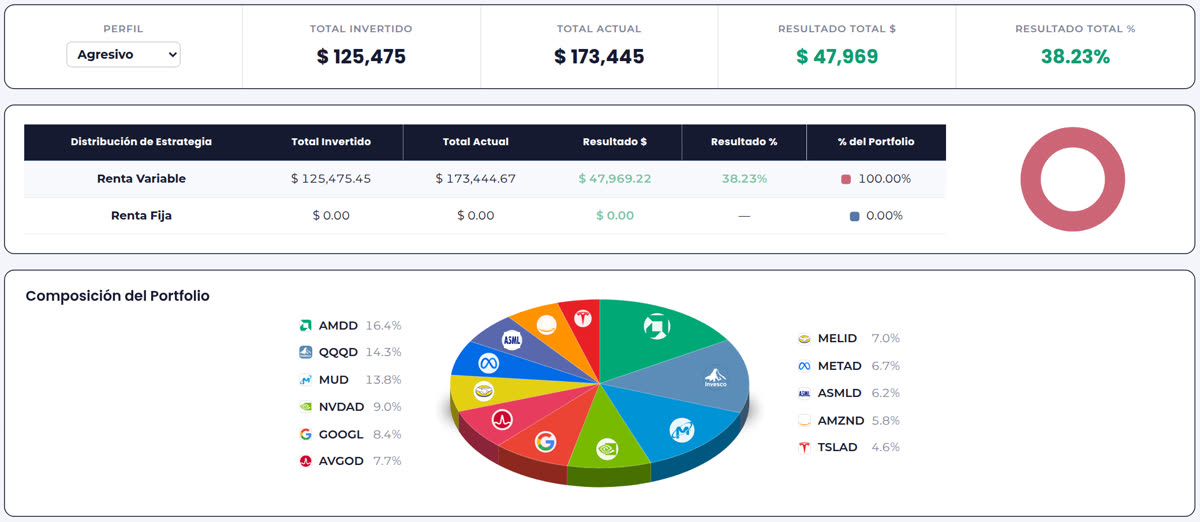Click the Micron logo on the blue pie slice
The width and height of the screenshot is (1200, 522).
(x=681, y=429)
